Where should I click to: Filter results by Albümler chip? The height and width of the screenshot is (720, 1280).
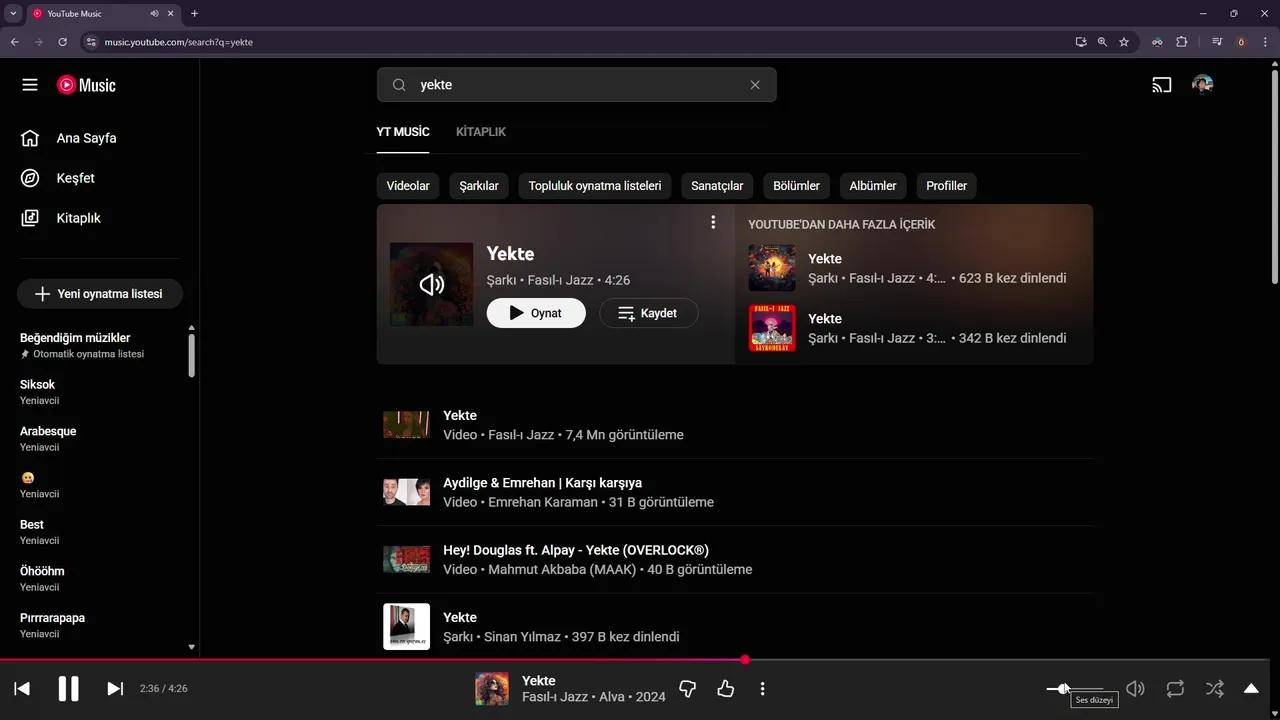tap(873, 186)
